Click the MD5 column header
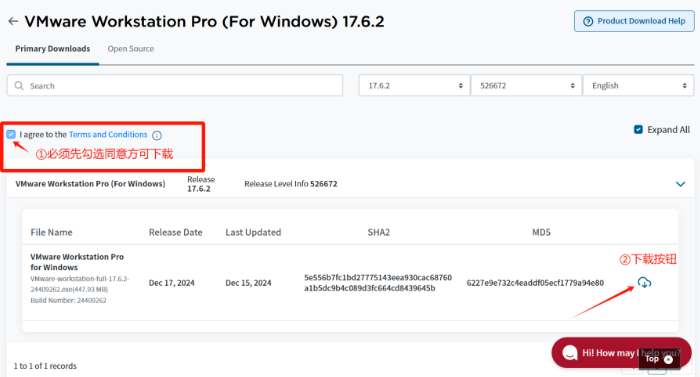Image resolution: width=700 pixels, height=377 pixels. point(542,232)
